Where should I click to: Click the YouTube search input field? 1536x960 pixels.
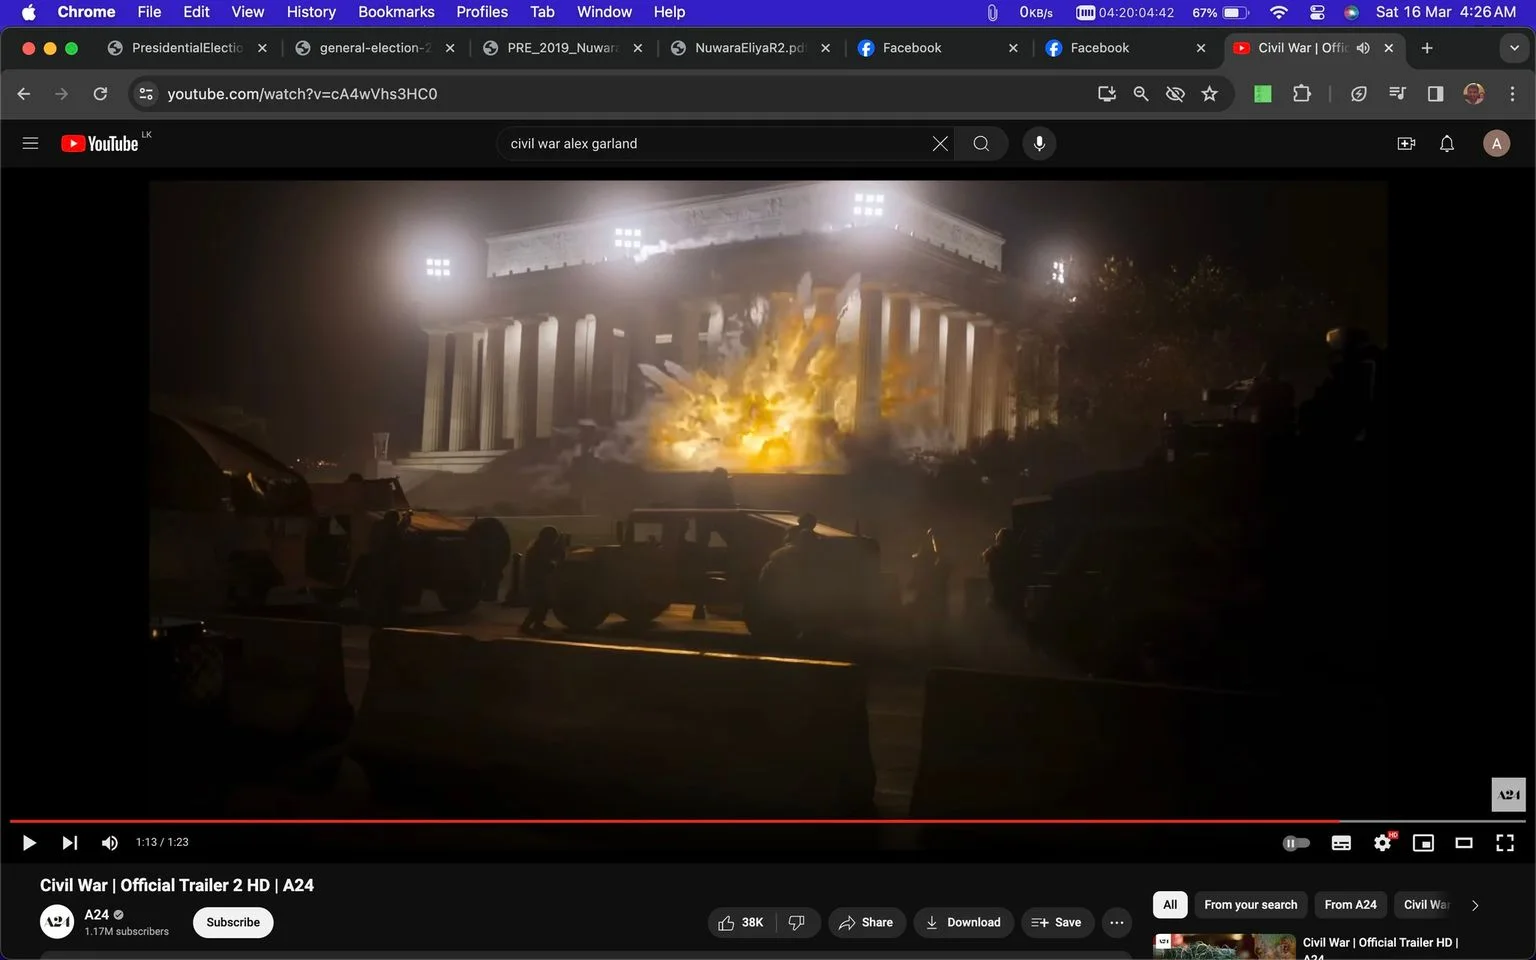point(715,144)
